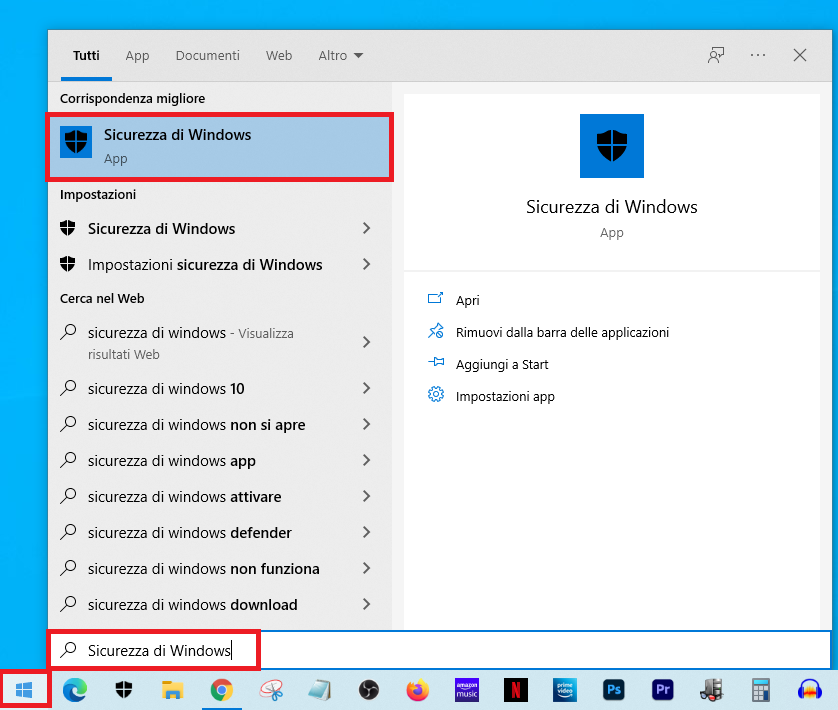
Task: Launch OBS Studio from the taskbar
Action: [369, 690]
